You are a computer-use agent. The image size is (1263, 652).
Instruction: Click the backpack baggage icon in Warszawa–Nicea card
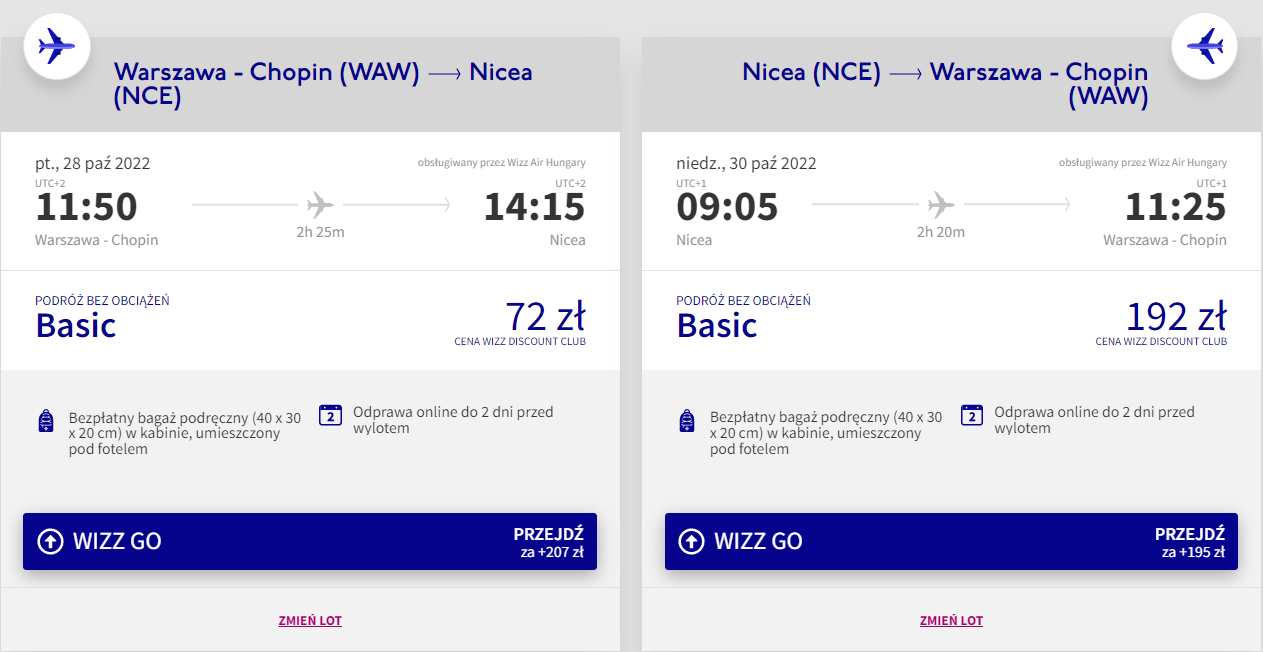[46, 421]
